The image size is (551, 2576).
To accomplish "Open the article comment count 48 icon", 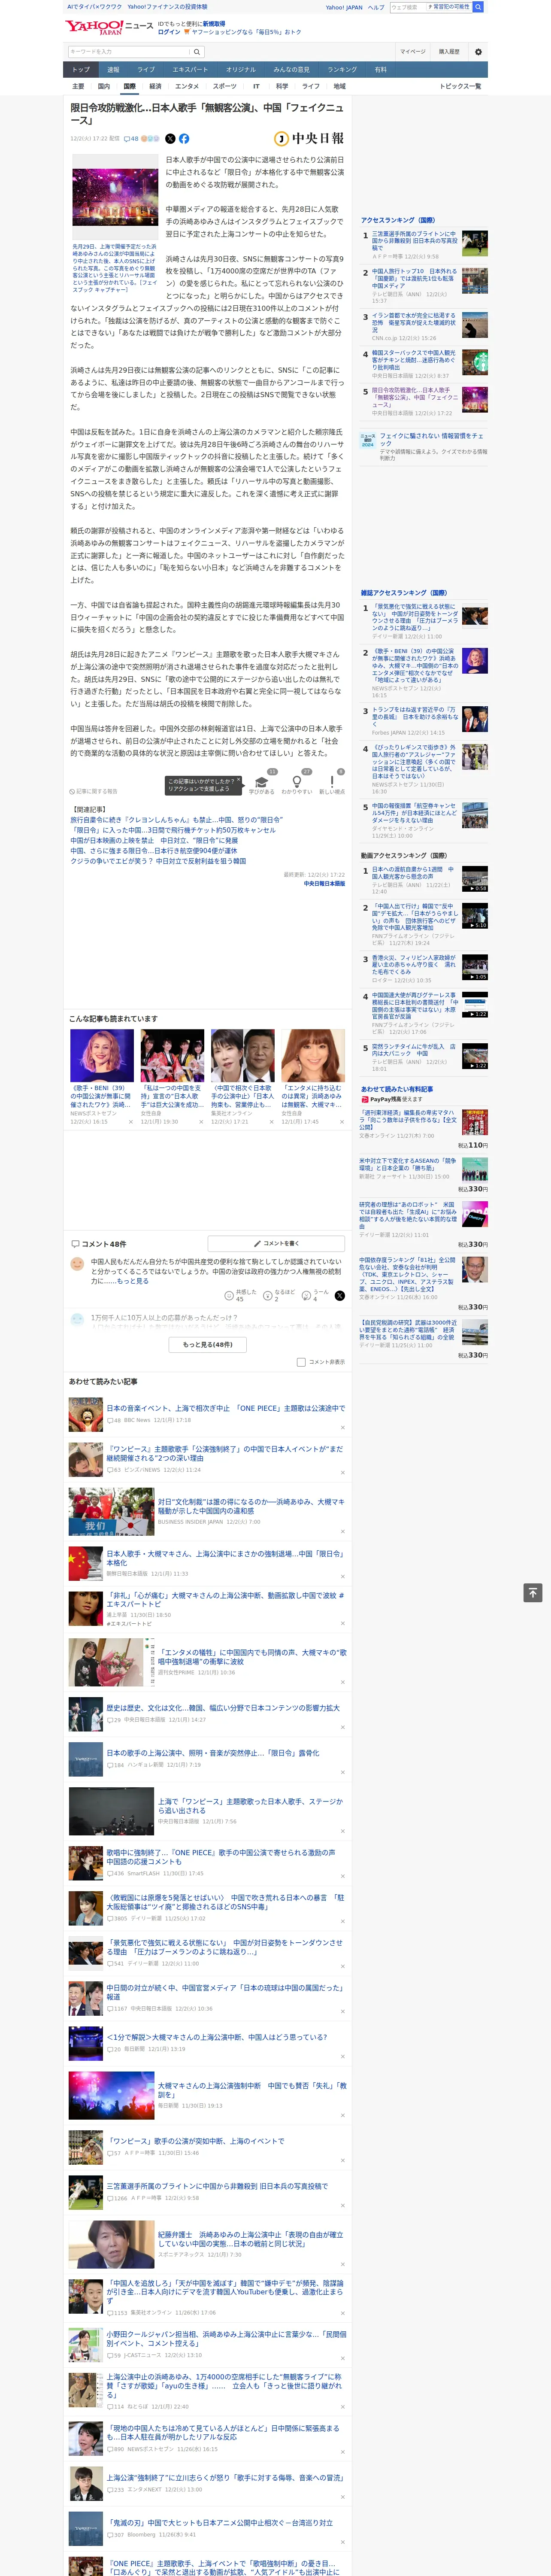I will [131, 139].
